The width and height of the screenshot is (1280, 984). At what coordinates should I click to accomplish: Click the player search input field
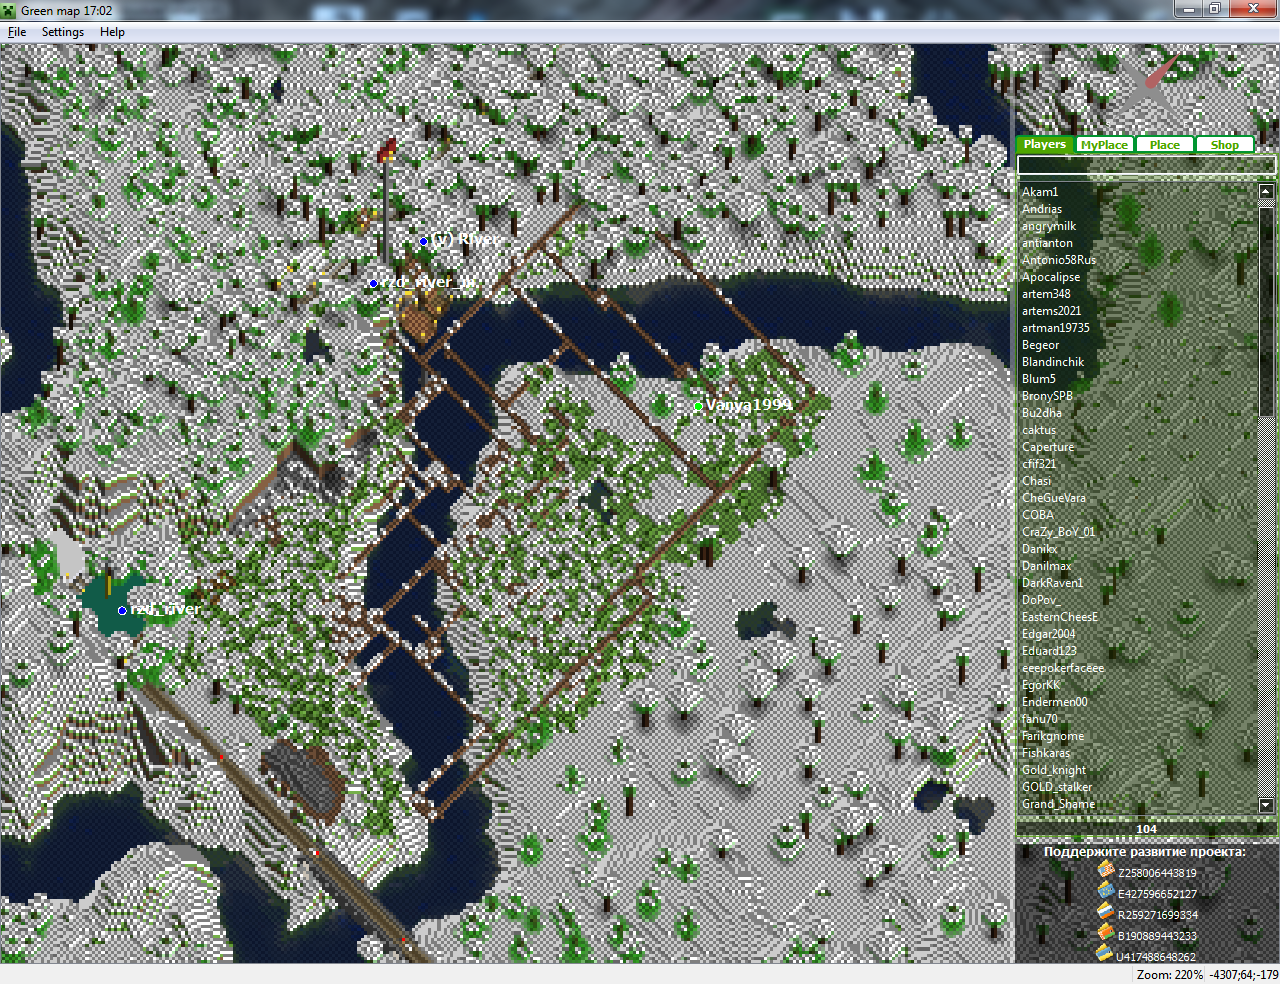pos(1146,165)
